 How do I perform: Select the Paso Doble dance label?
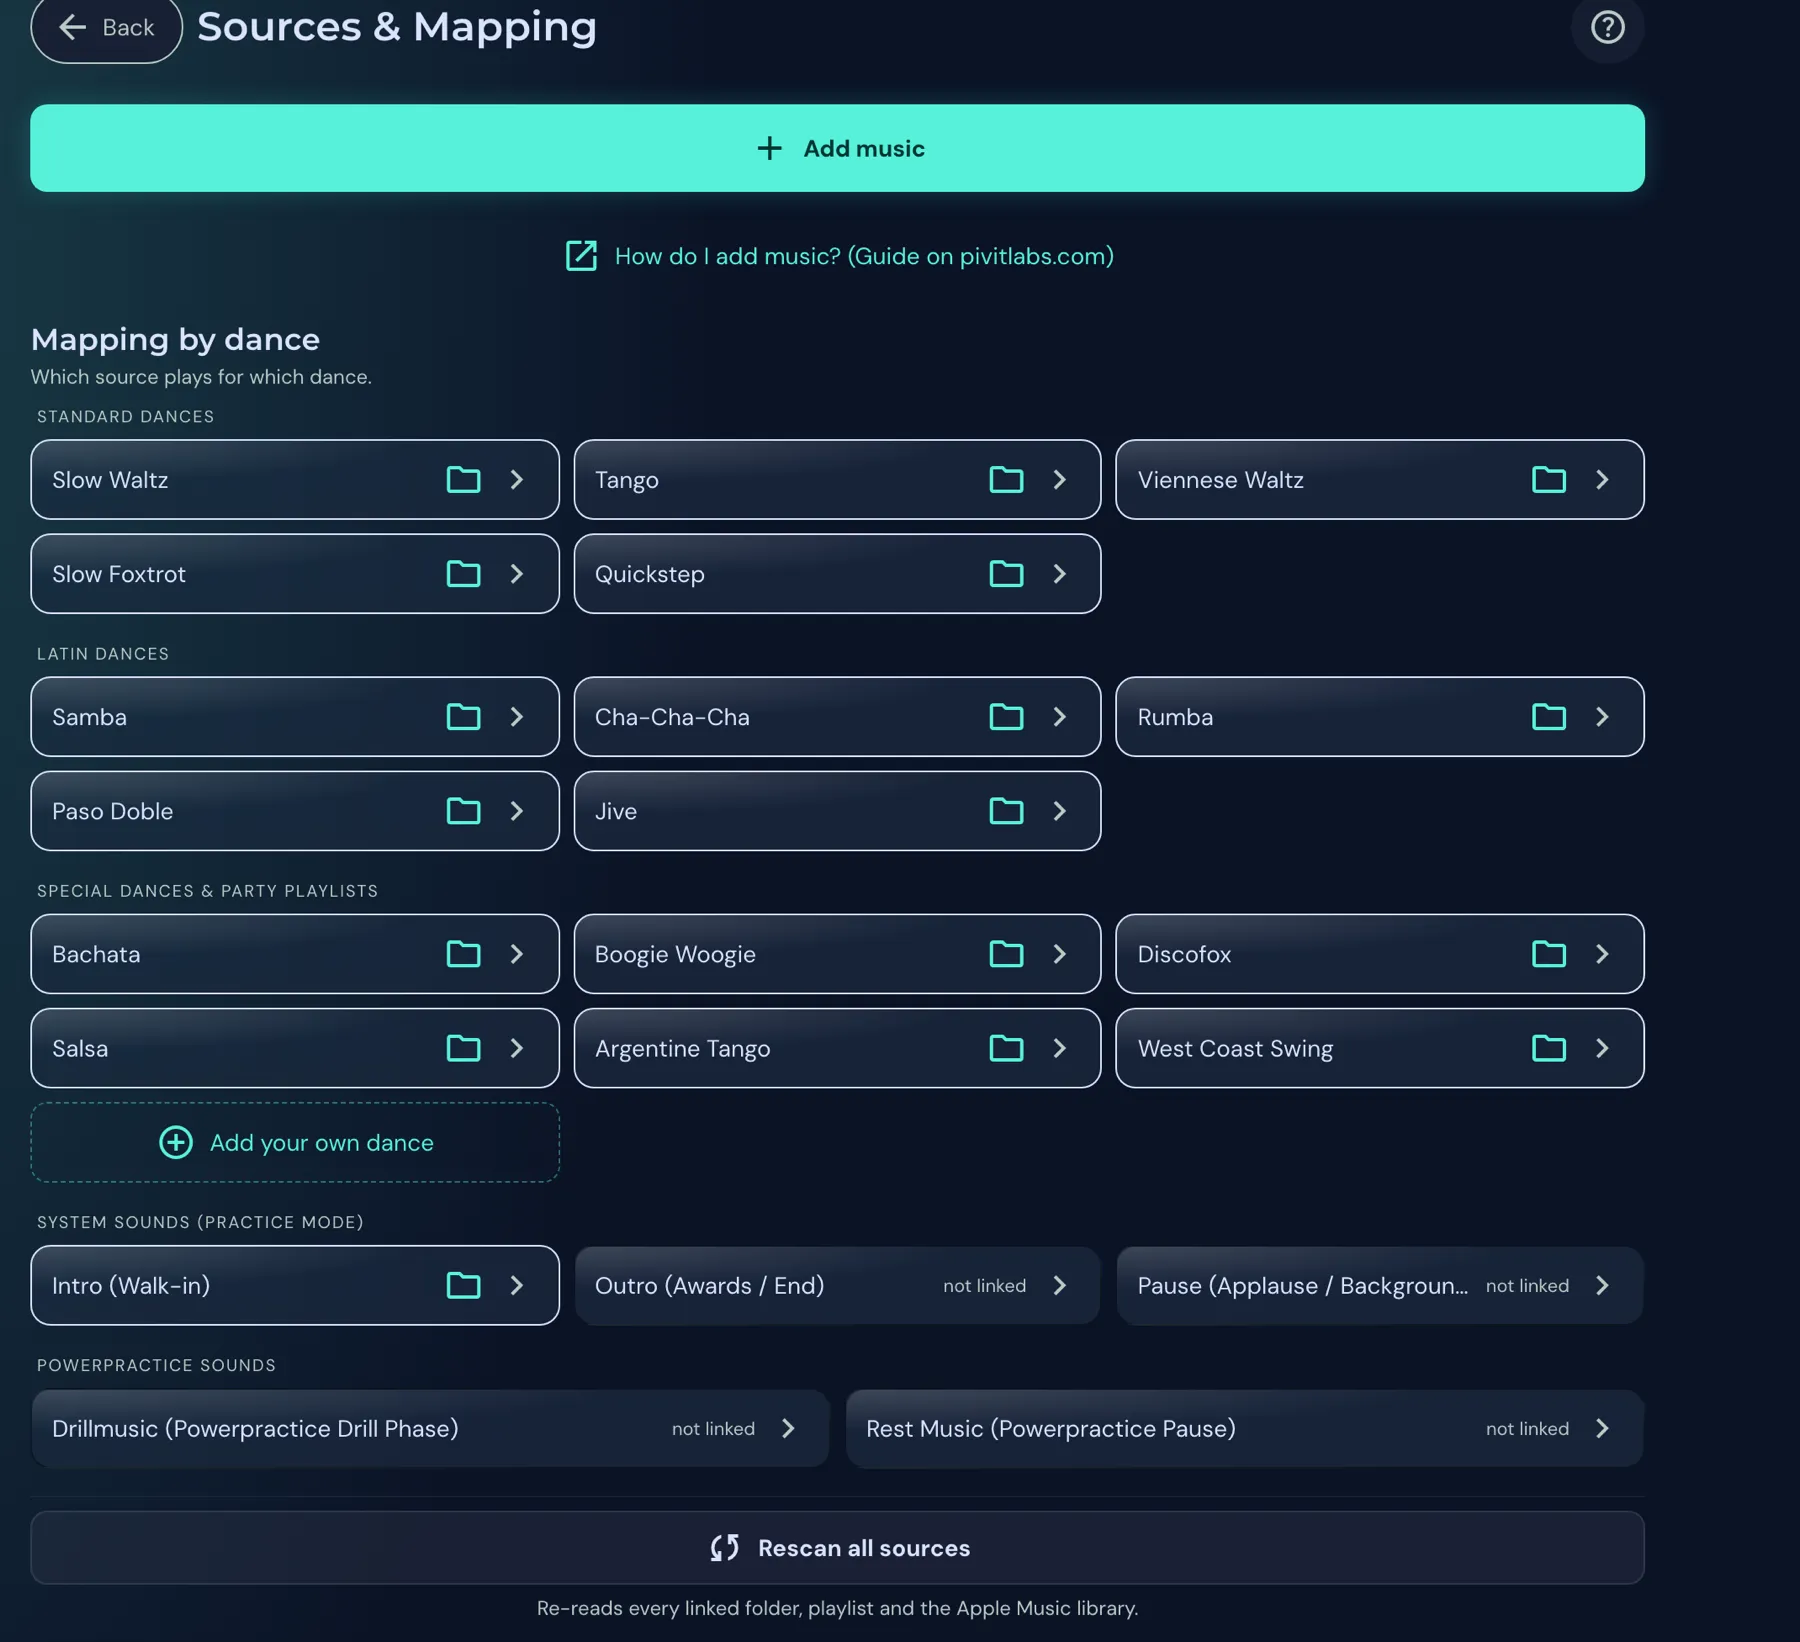pyautogui.click(x=112, y=811)
